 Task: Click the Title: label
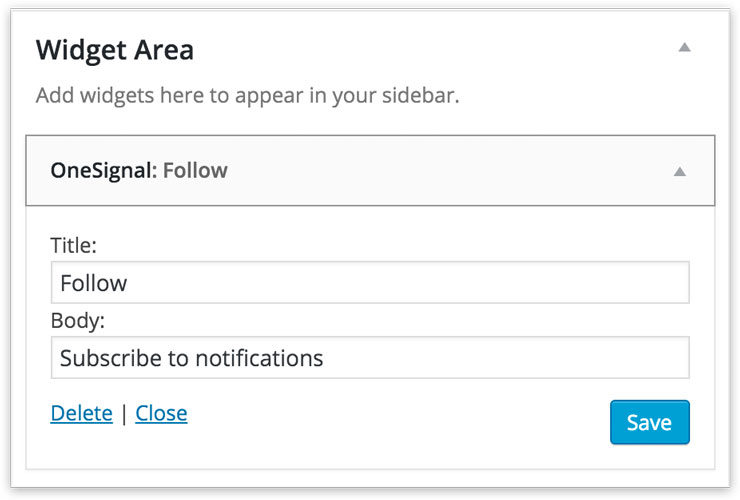coord(73,245)
